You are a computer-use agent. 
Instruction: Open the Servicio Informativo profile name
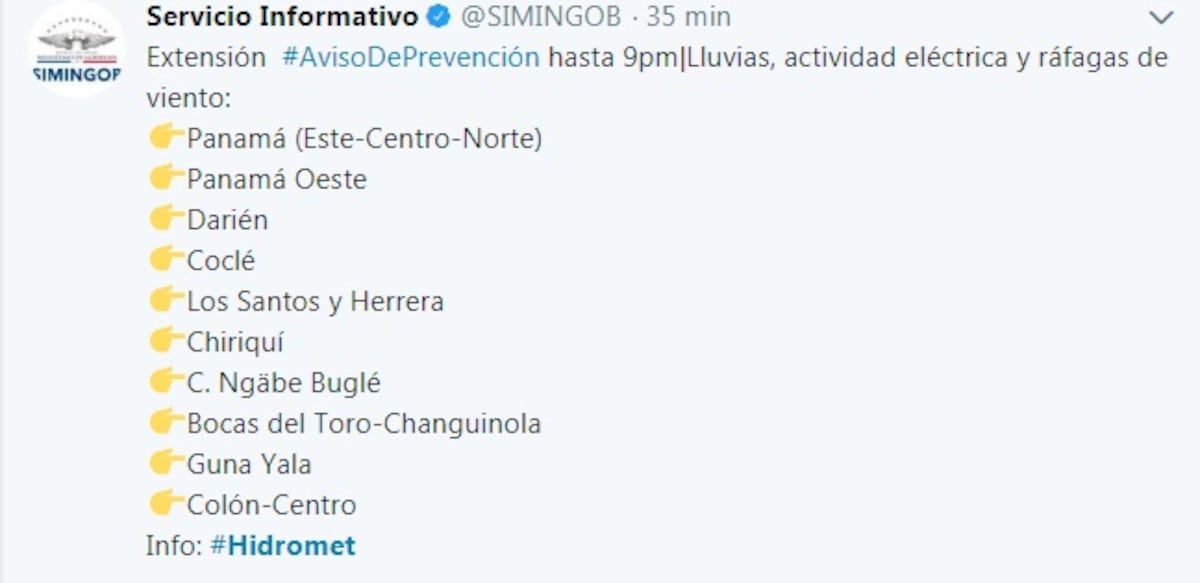[282, 17]
